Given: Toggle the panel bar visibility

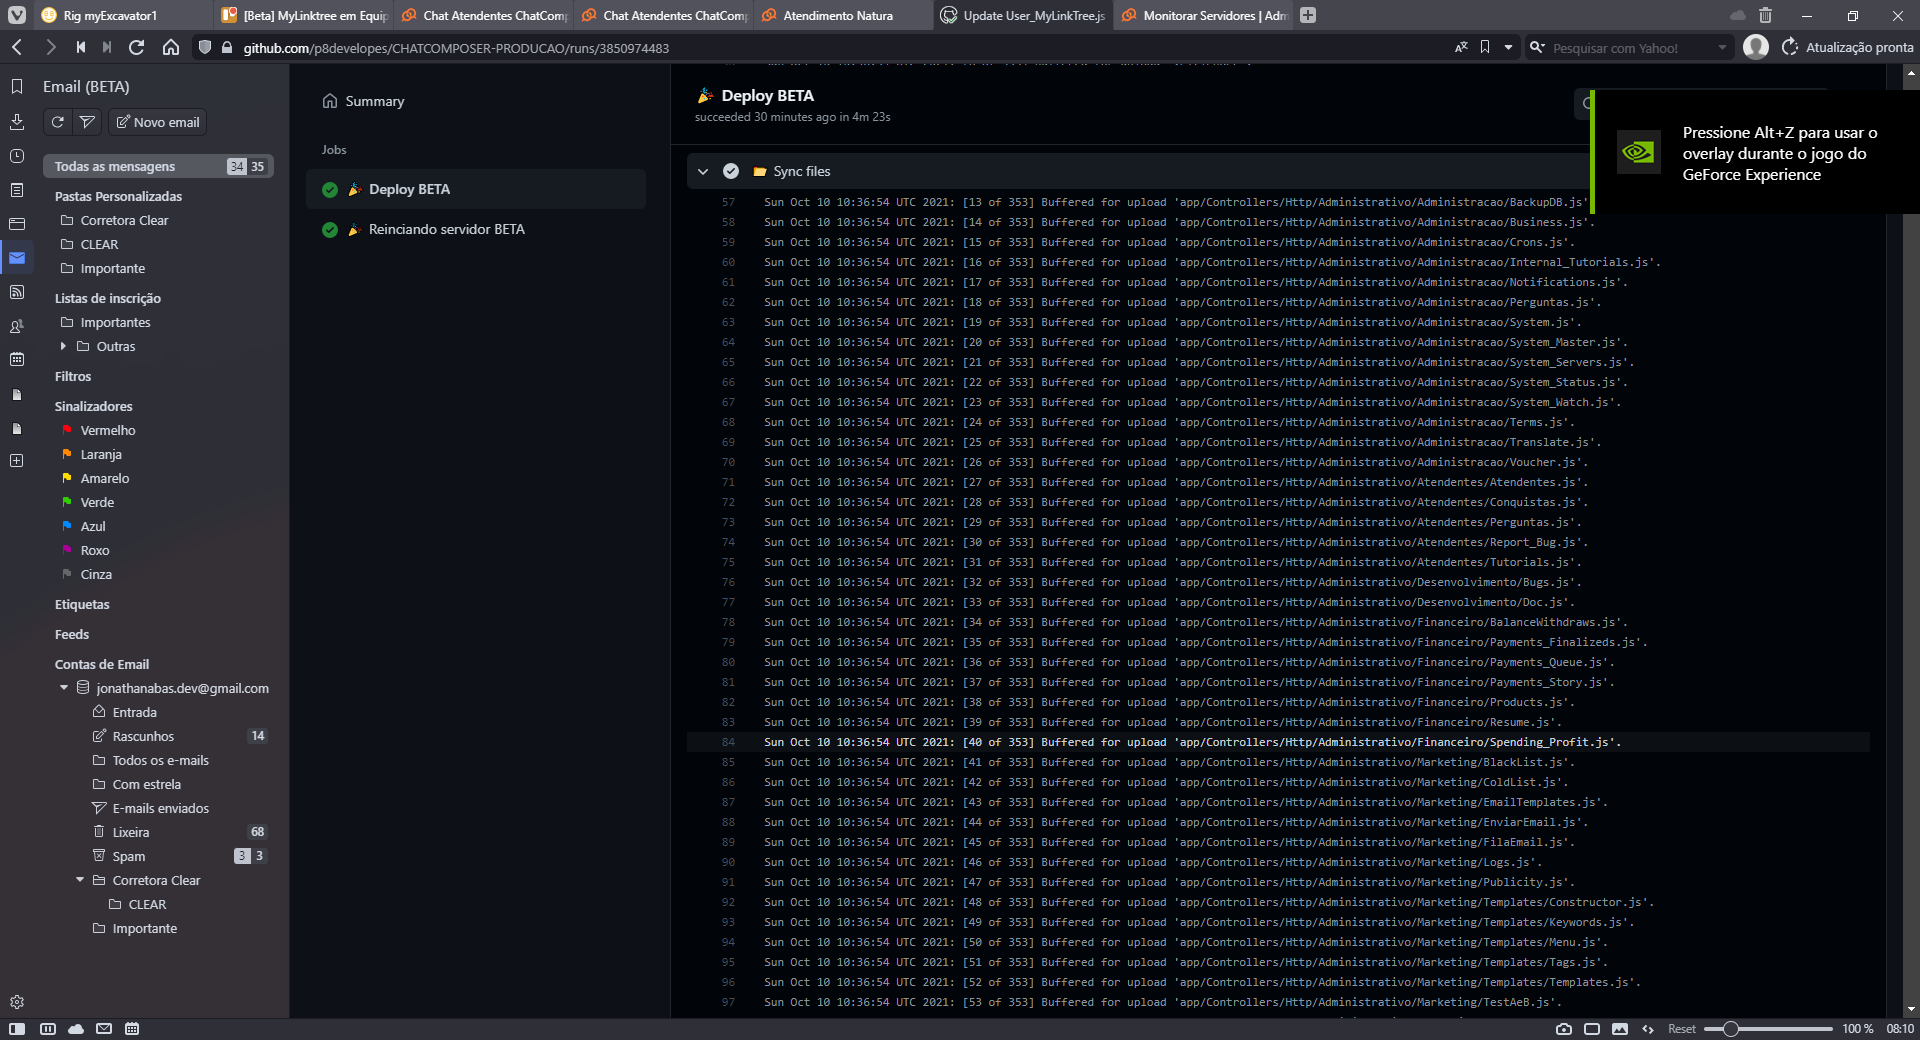Looking at the screenshot, I should (x=17, y=1029).
